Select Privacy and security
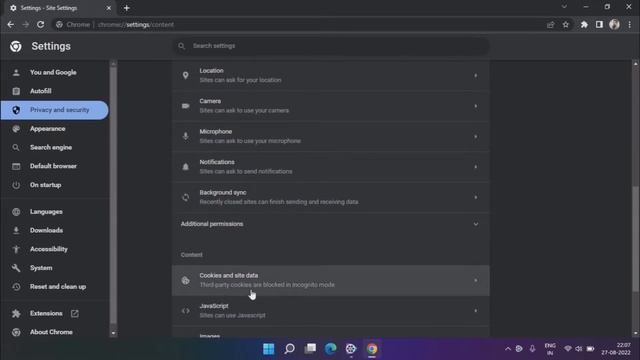The height and width of the screenshot is (360, 640). pos(55,110)
